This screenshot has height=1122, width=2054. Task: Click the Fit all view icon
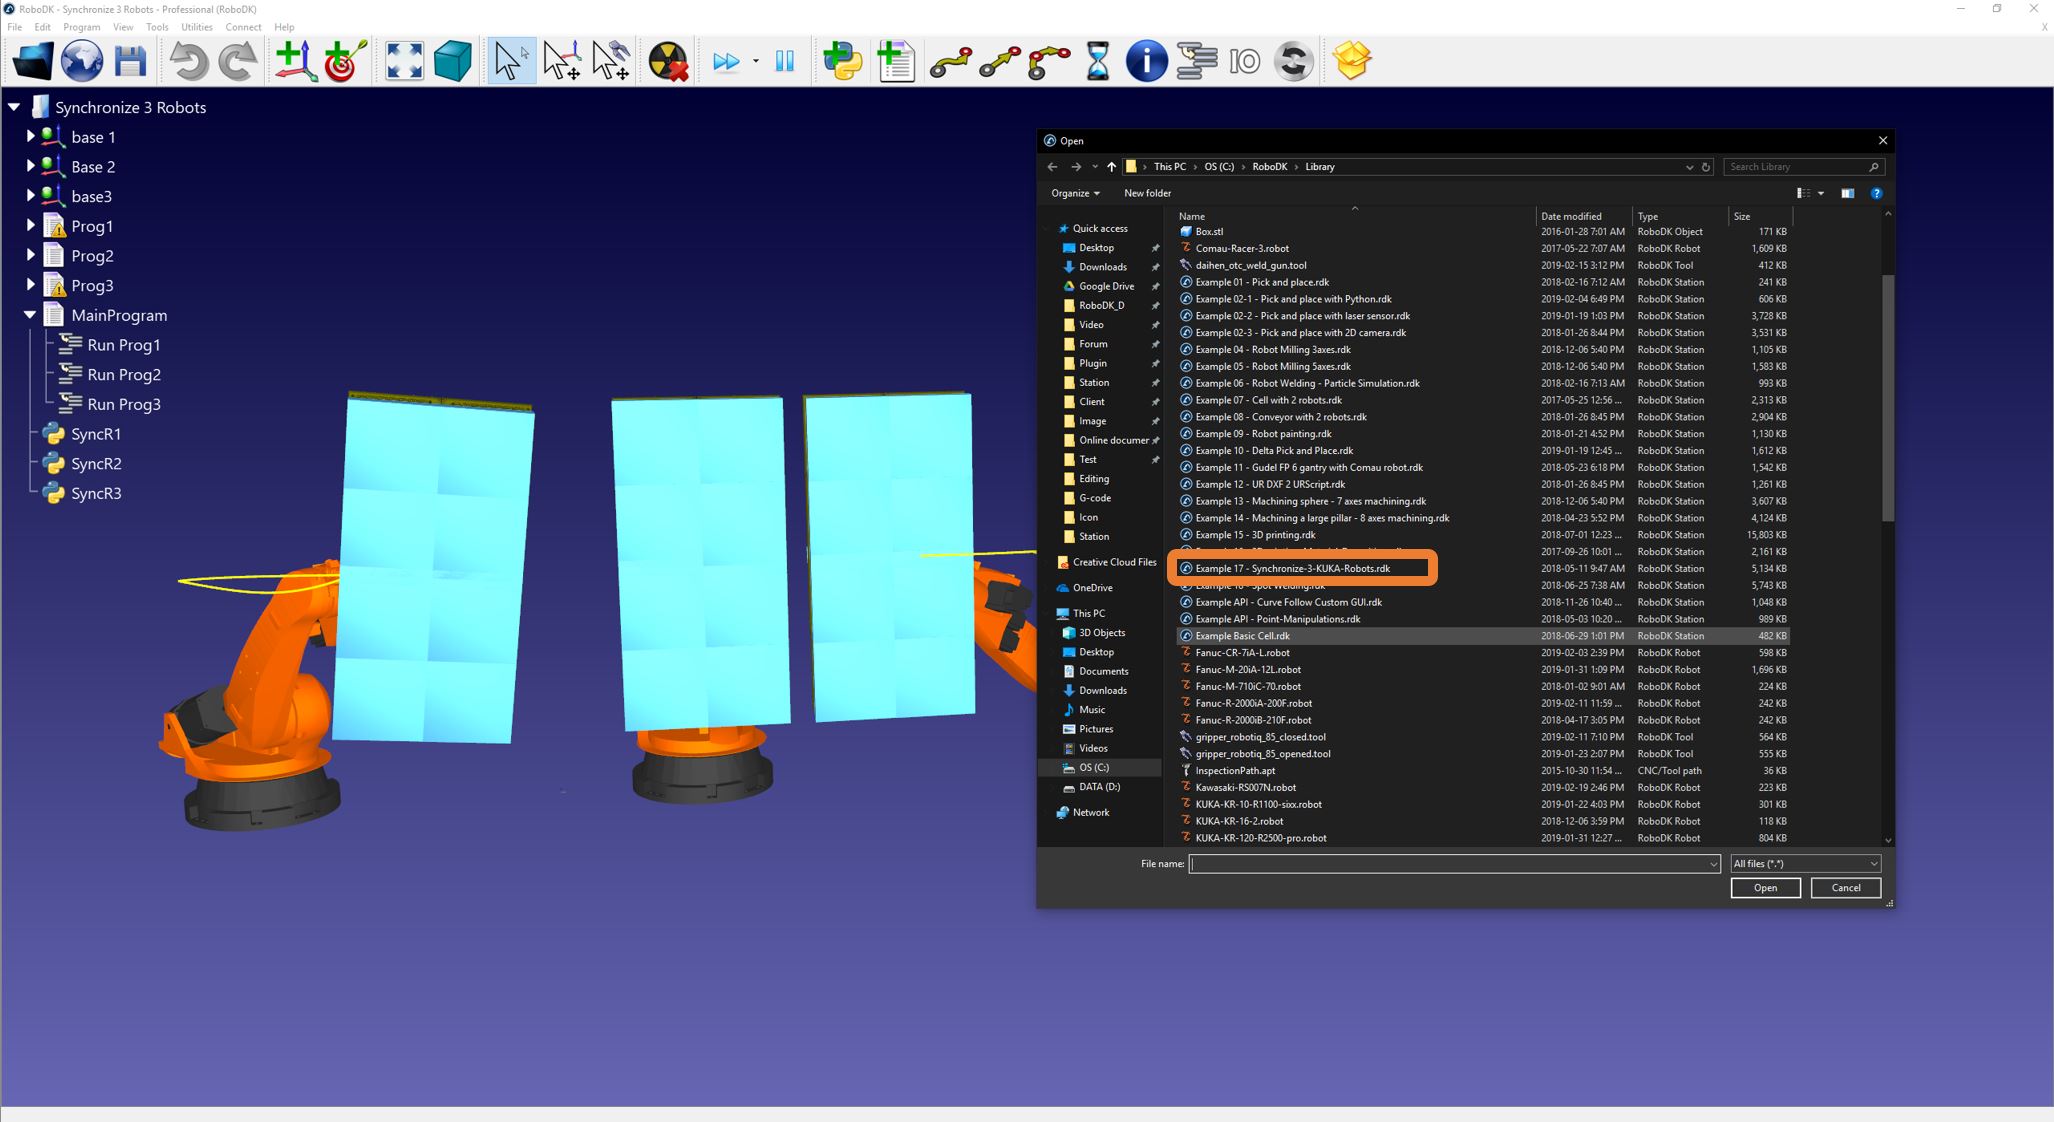pos(404,61)
